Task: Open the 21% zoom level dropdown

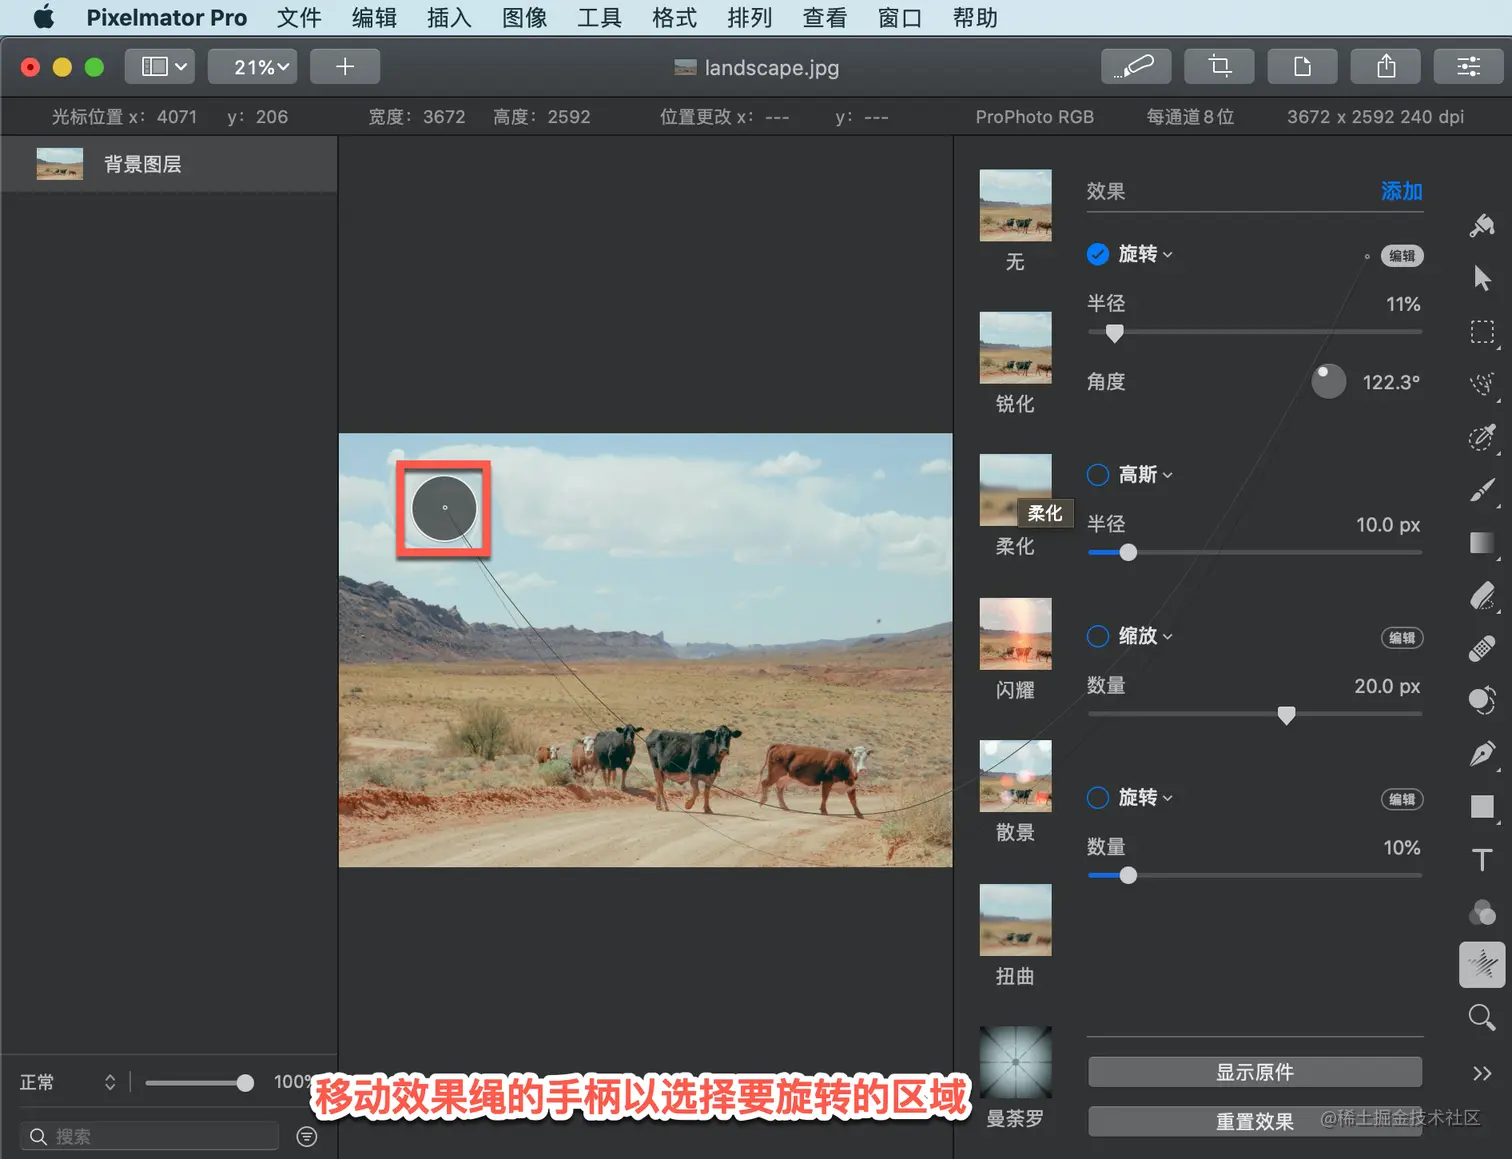Action: 253,67
